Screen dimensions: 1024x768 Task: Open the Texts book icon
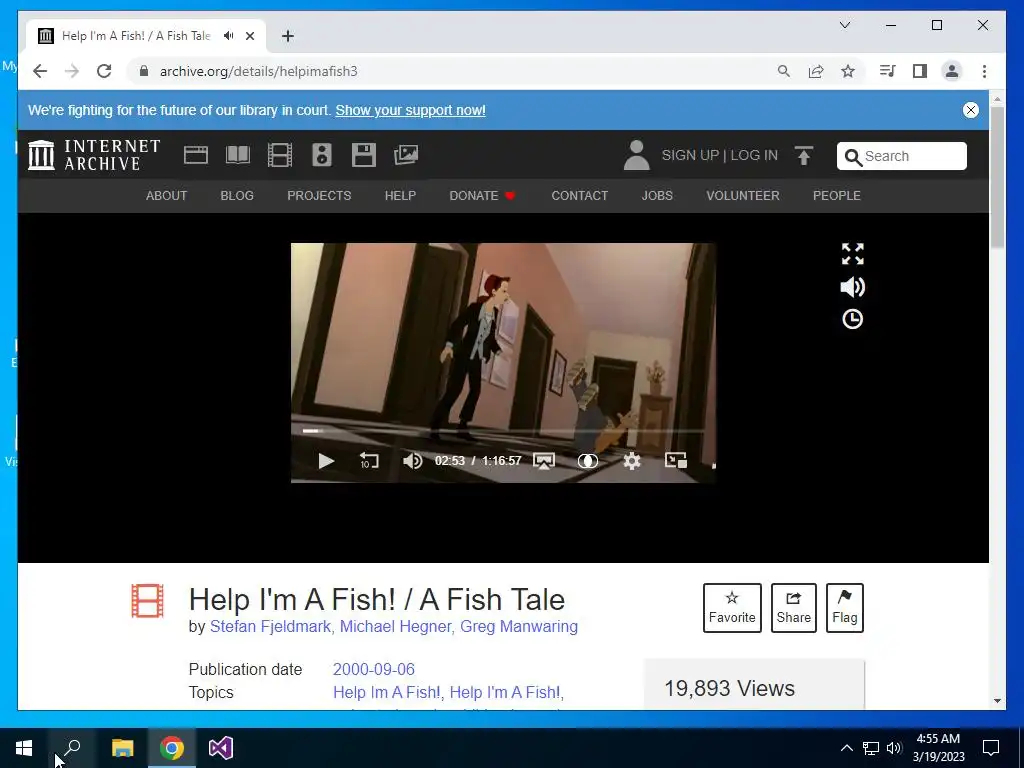238,155
